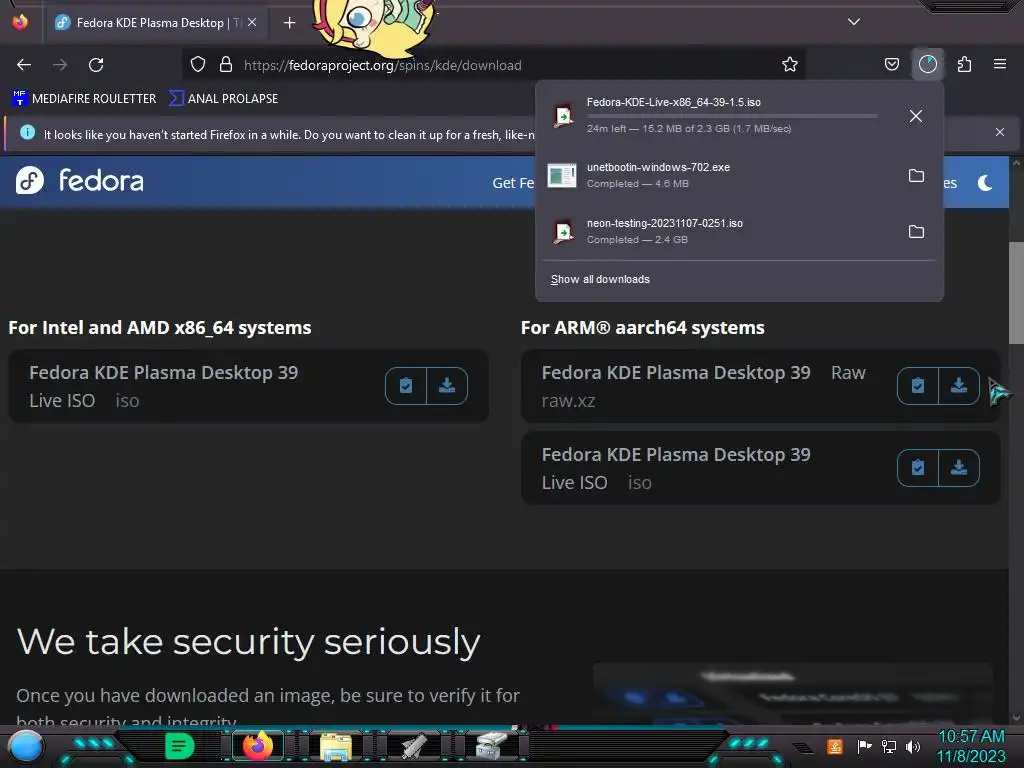
Task: Toggle dark mode with the moon icon
Action: coord(985,183)
